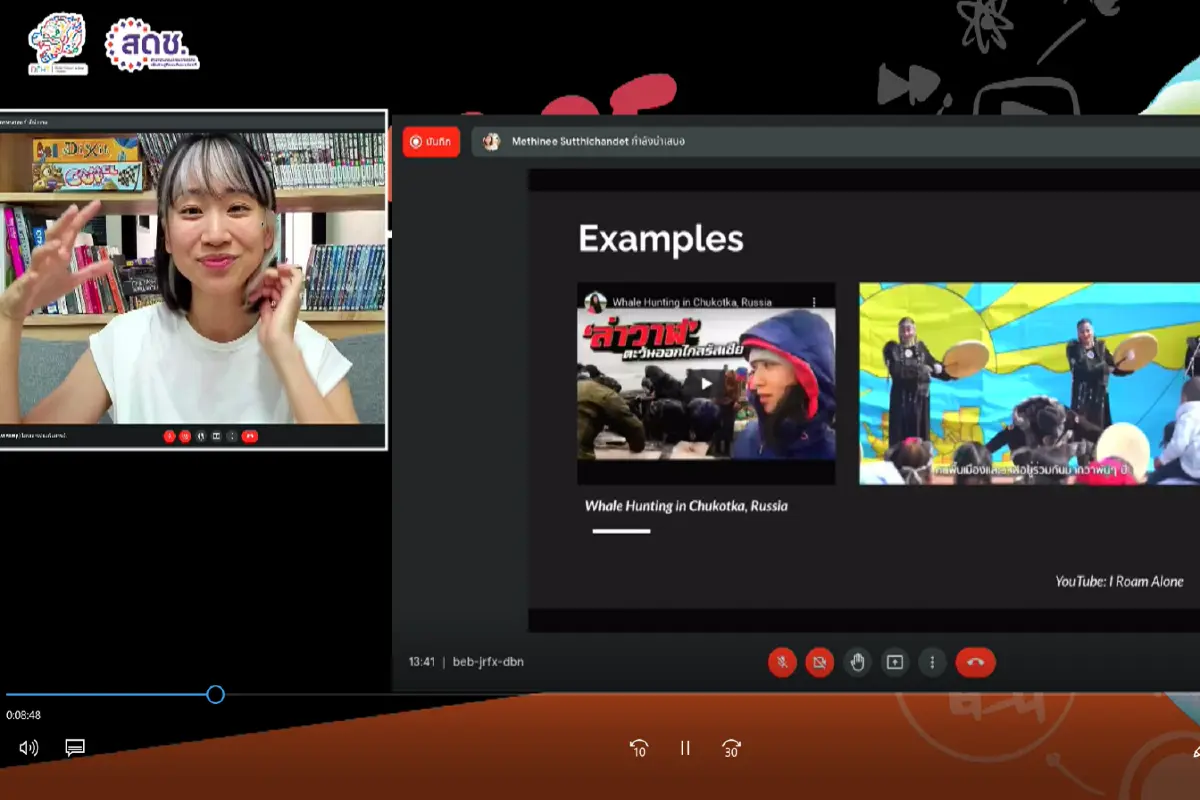
Task: Unmute the microphone in the meeting toolbar
Action: coord(782,662)
